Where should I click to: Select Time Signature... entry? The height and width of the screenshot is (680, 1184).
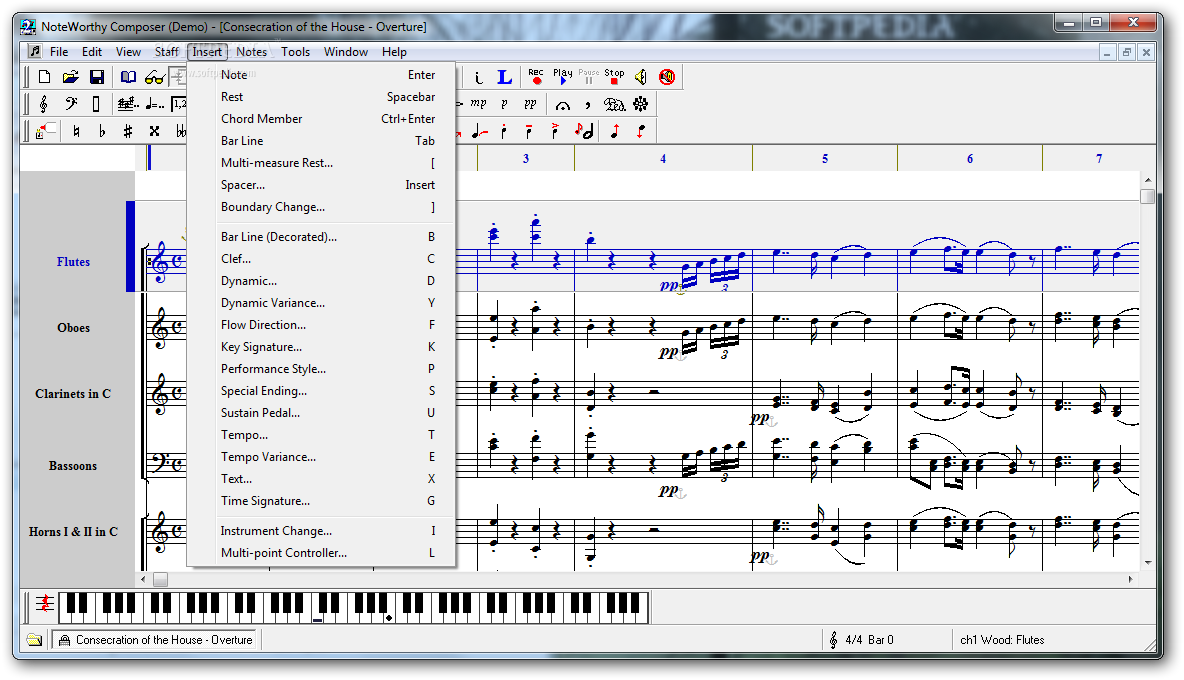(322, 500)
